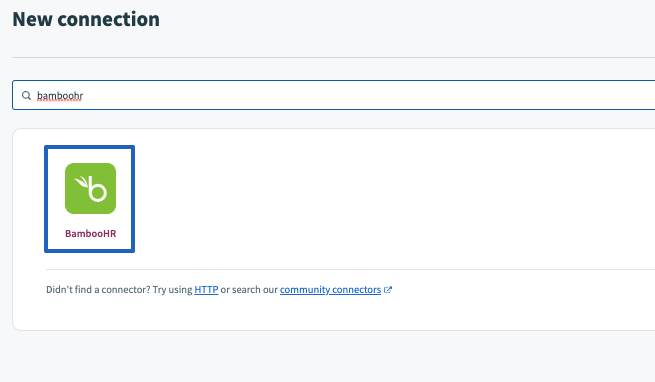Screen dimensions: 655x382
Task: Open the community connectors link
Action: click(x=330, y=290)
